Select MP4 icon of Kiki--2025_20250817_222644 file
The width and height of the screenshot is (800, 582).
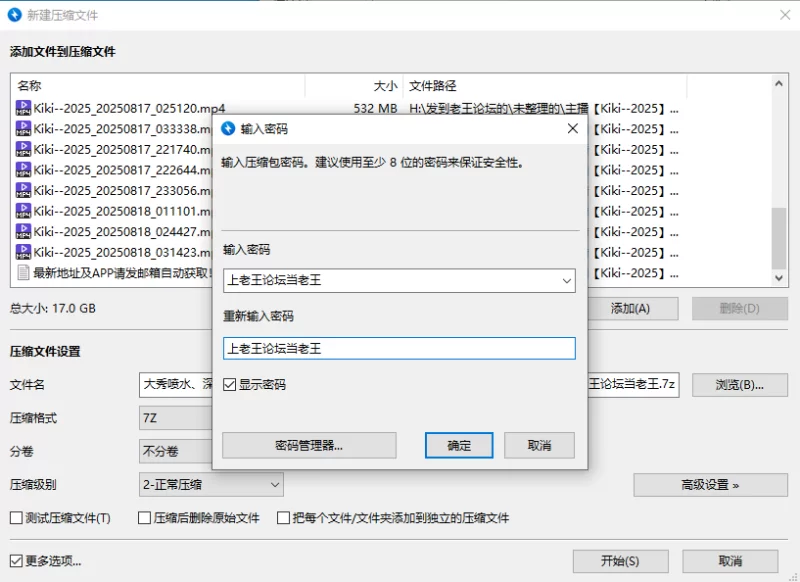point(23,170)
